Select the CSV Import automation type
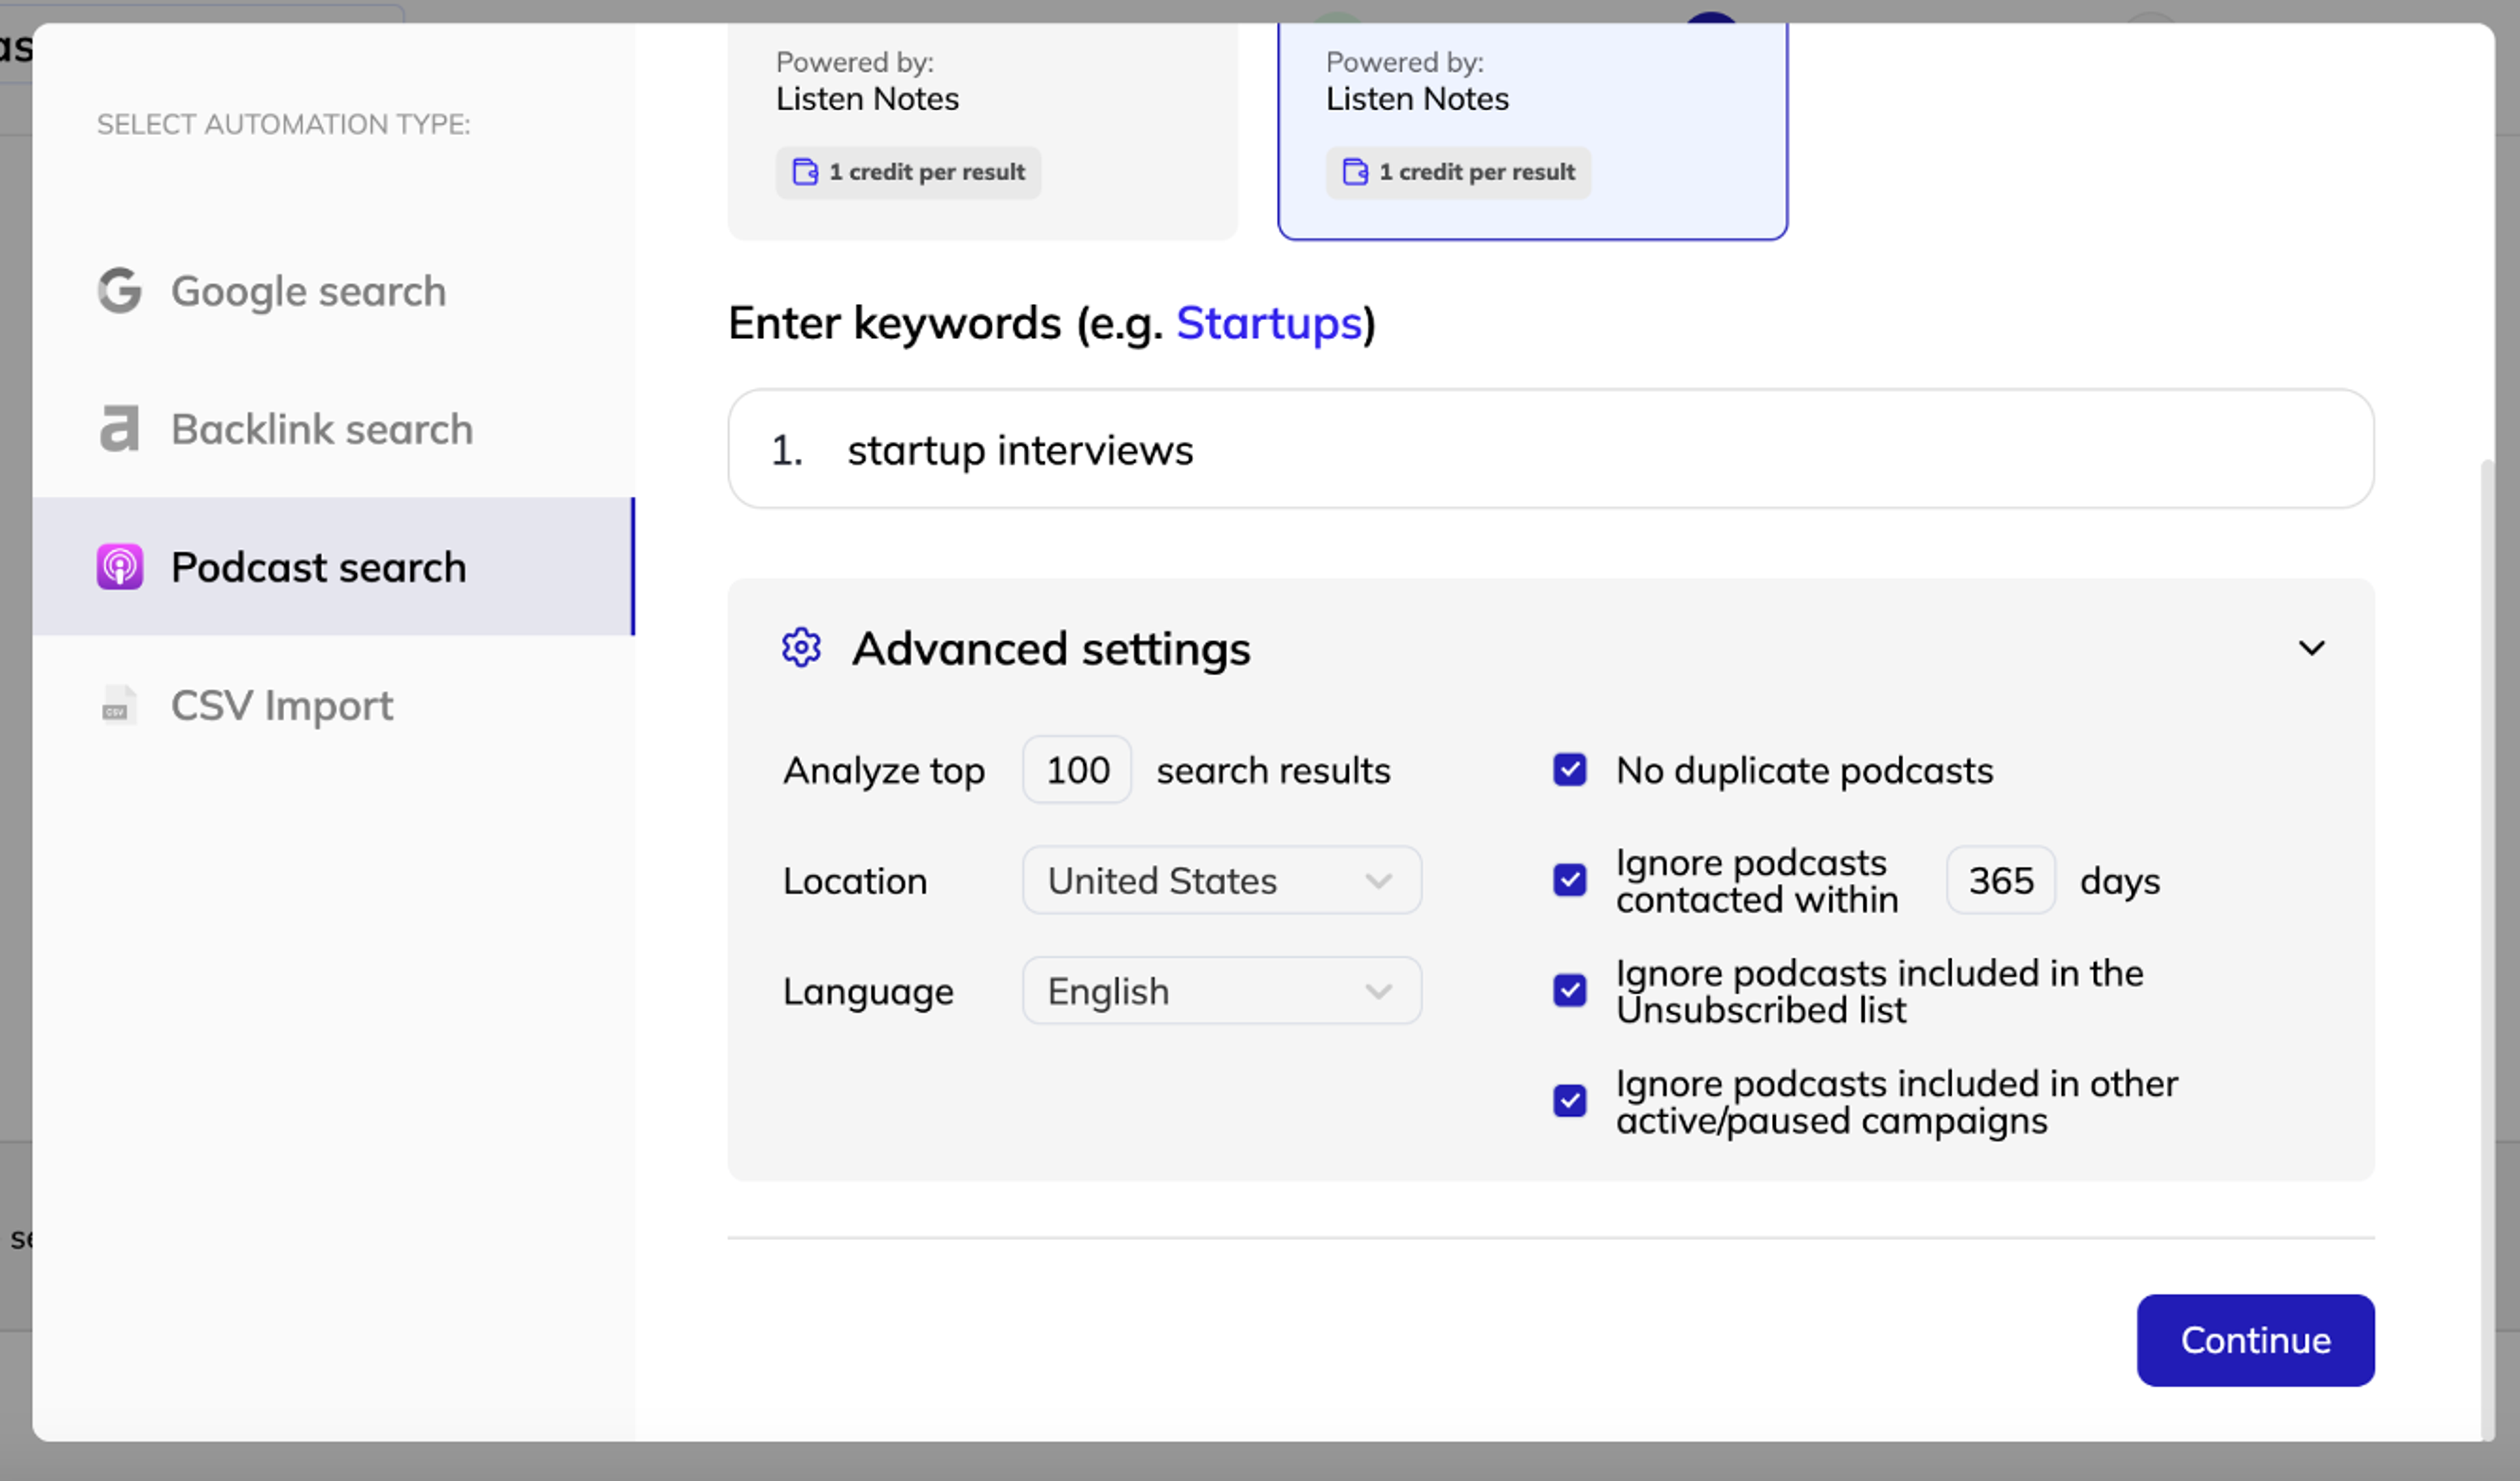The width and height of the screenshot is (2520, 1481). [x=333, y=705]
